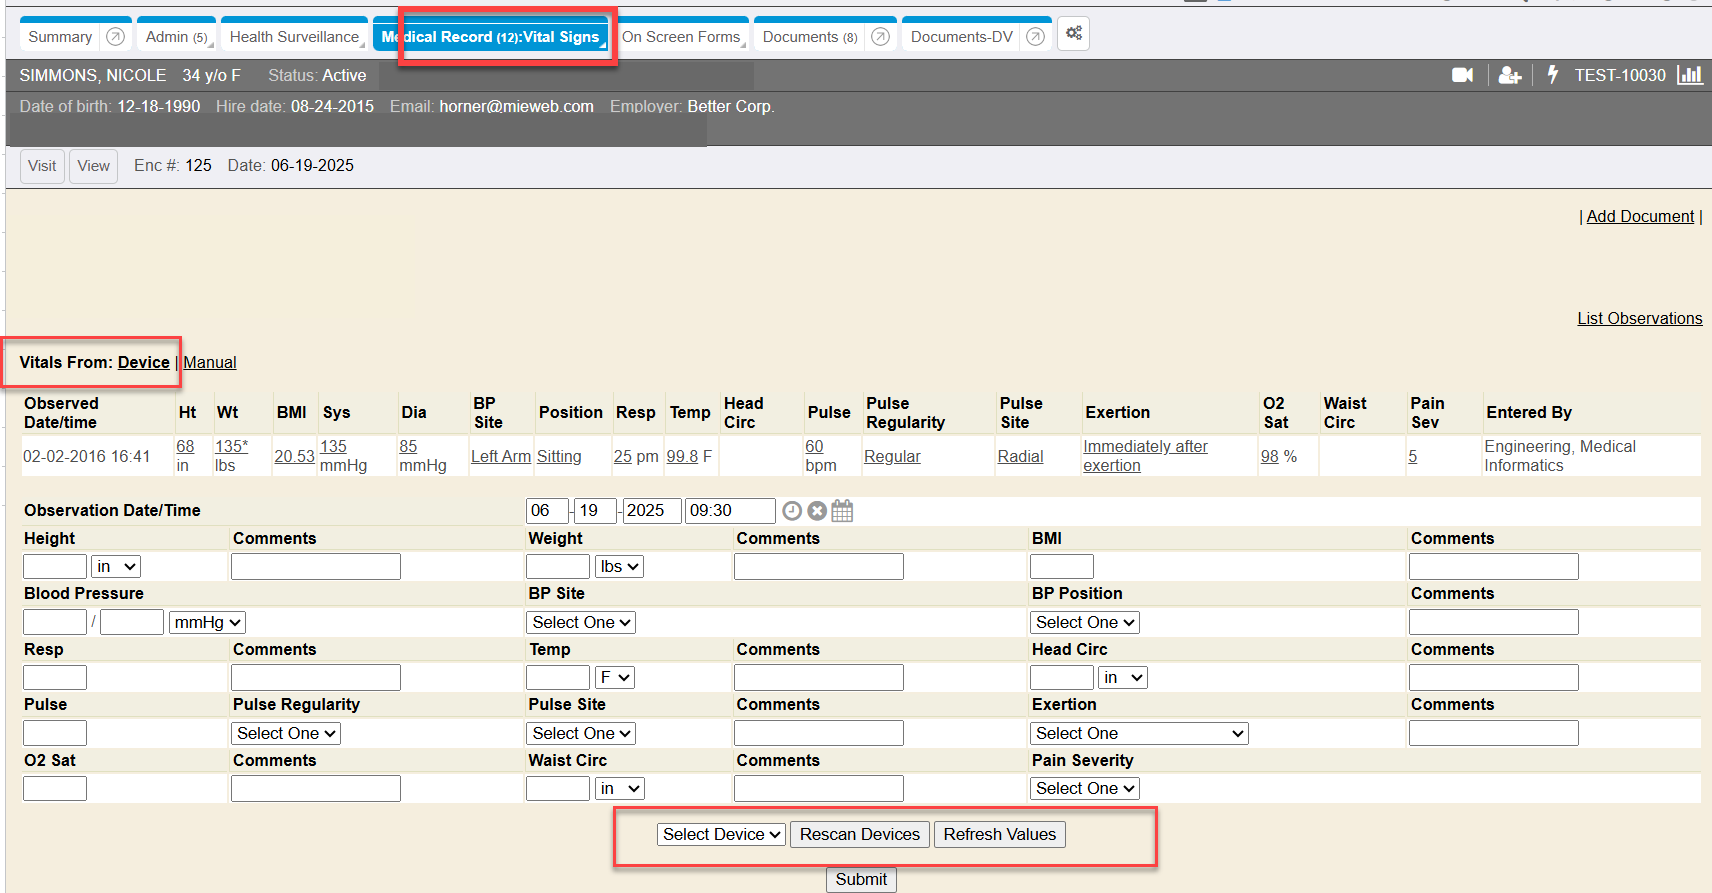Expand the Exertion Select One dropdown
Screen dimensions: 1712x893
coord(1139,733)
